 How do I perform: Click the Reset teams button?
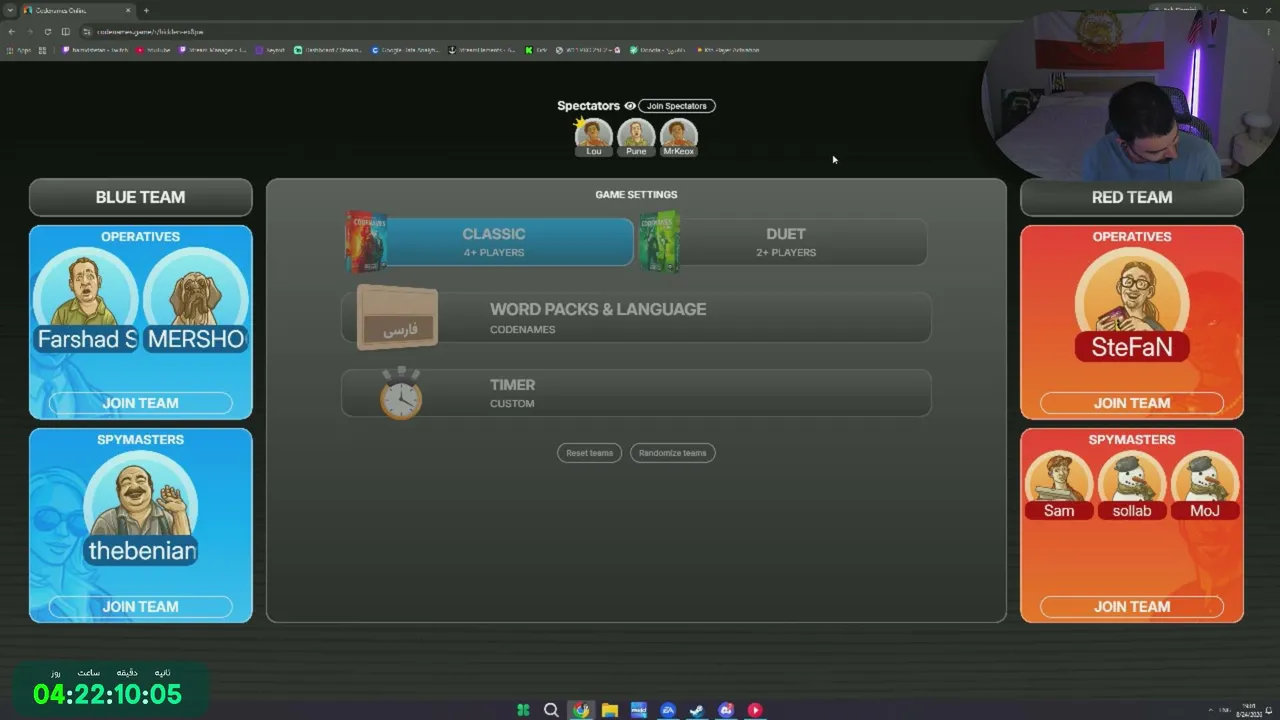click(589, 453)
